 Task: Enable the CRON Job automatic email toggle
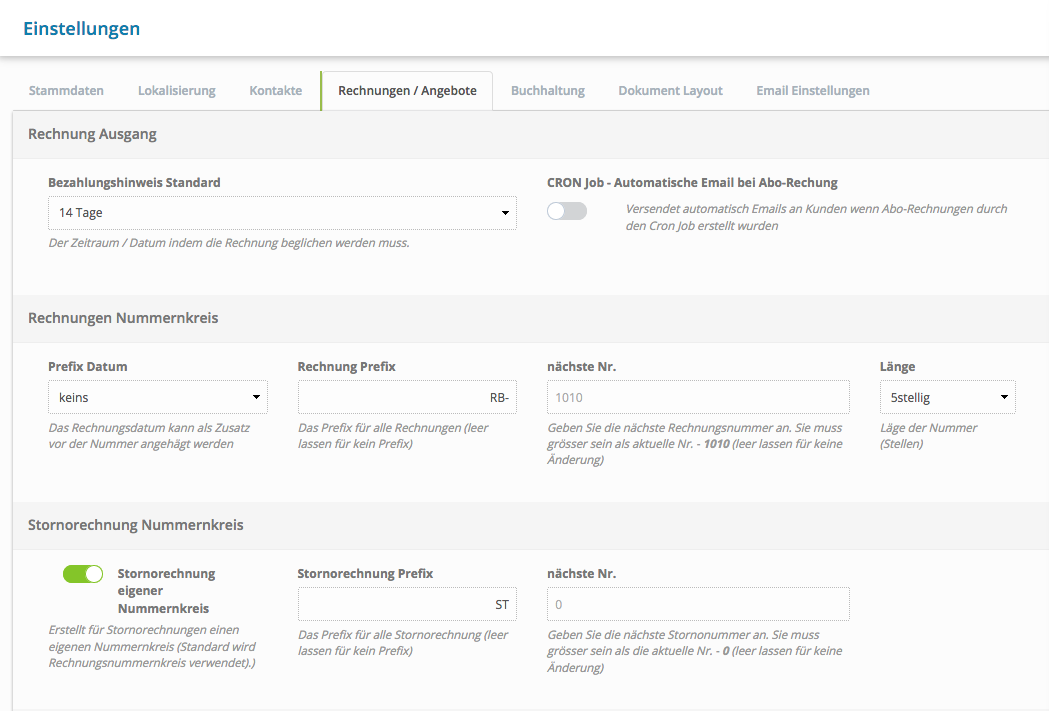567,211
